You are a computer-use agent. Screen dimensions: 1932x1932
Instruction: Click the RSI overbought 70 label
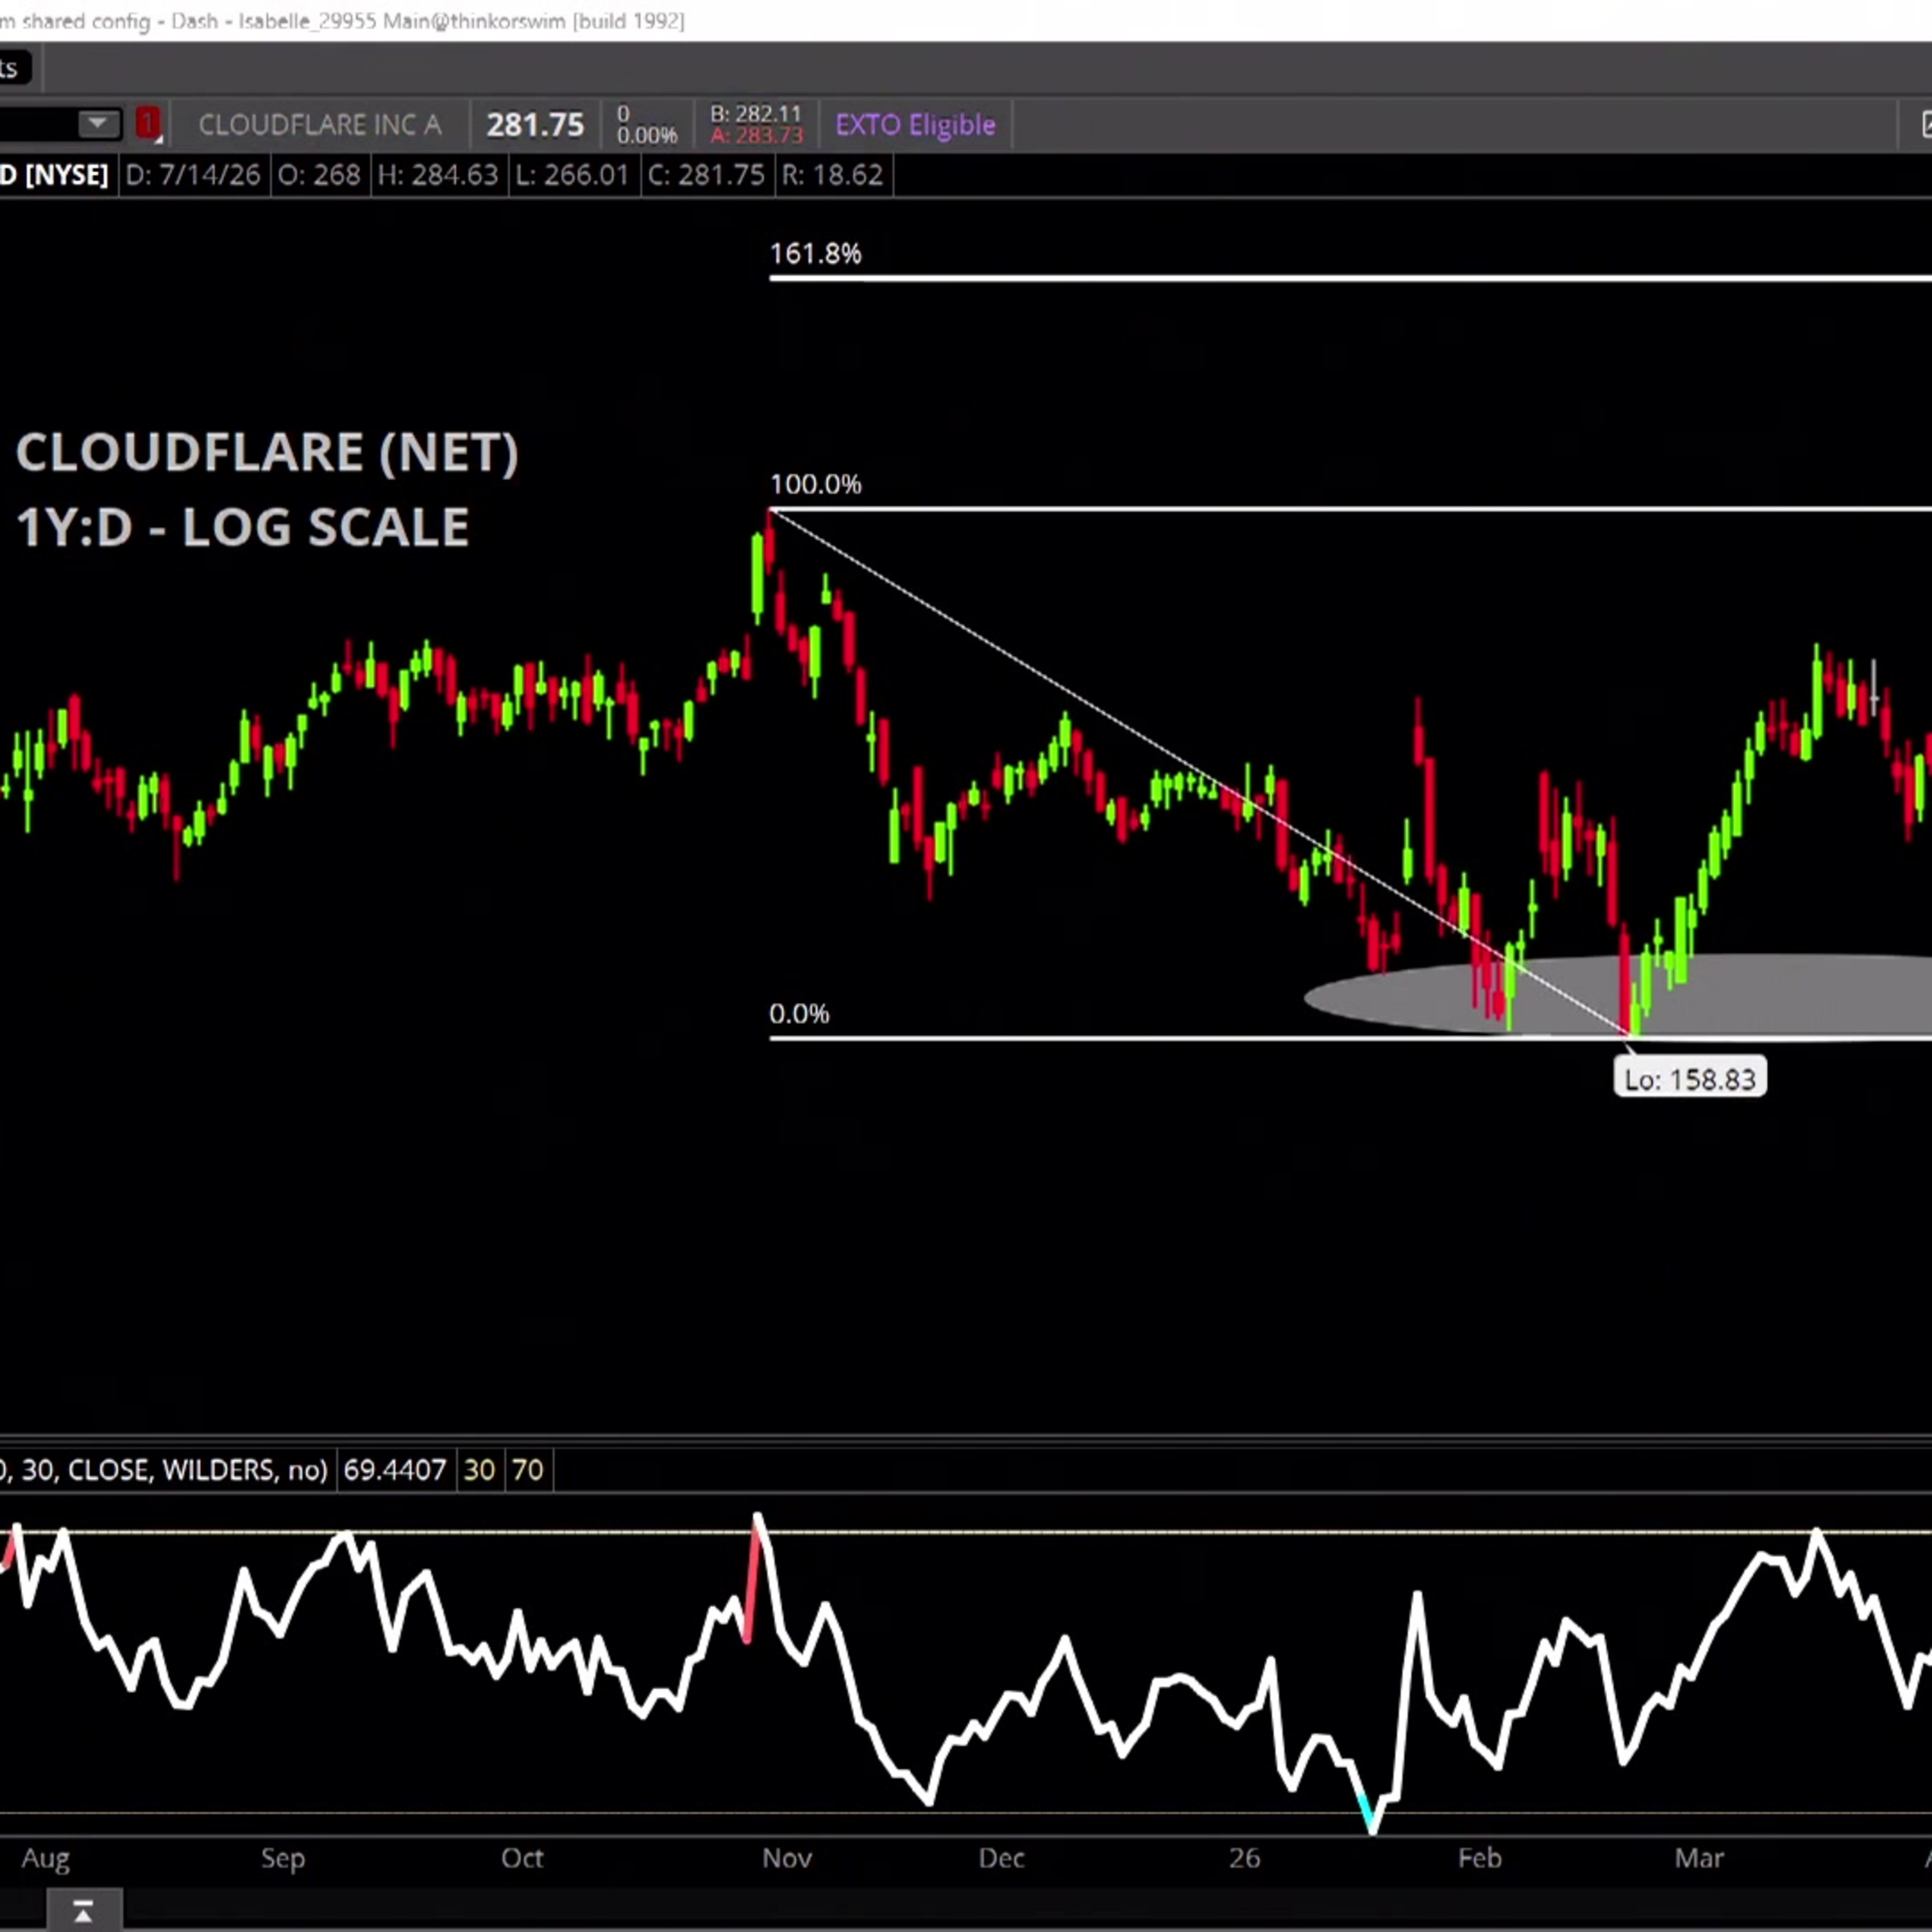pyautogui.click(x=527, y=1469)
